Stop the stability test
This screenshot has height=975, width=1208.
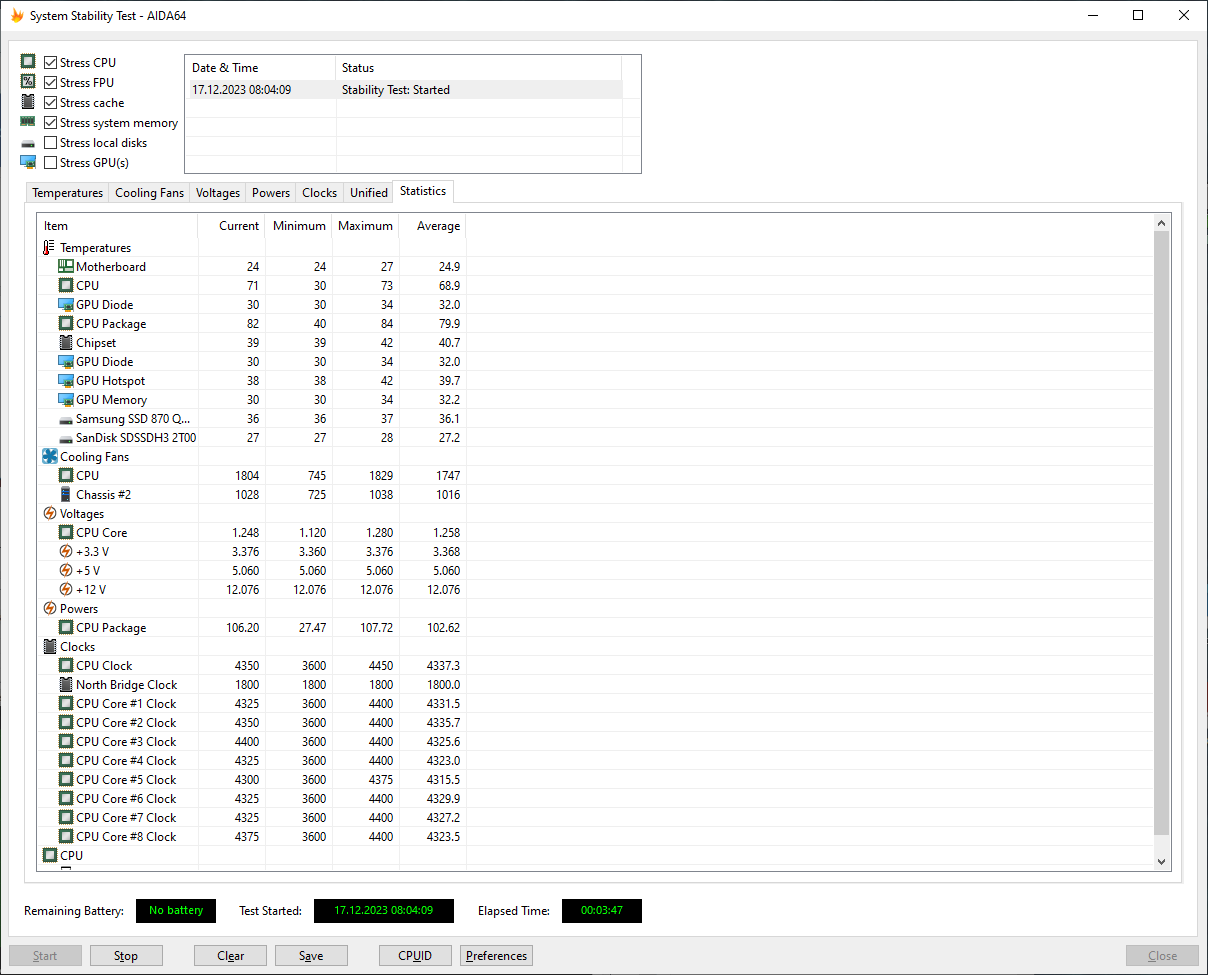(126, 956)
